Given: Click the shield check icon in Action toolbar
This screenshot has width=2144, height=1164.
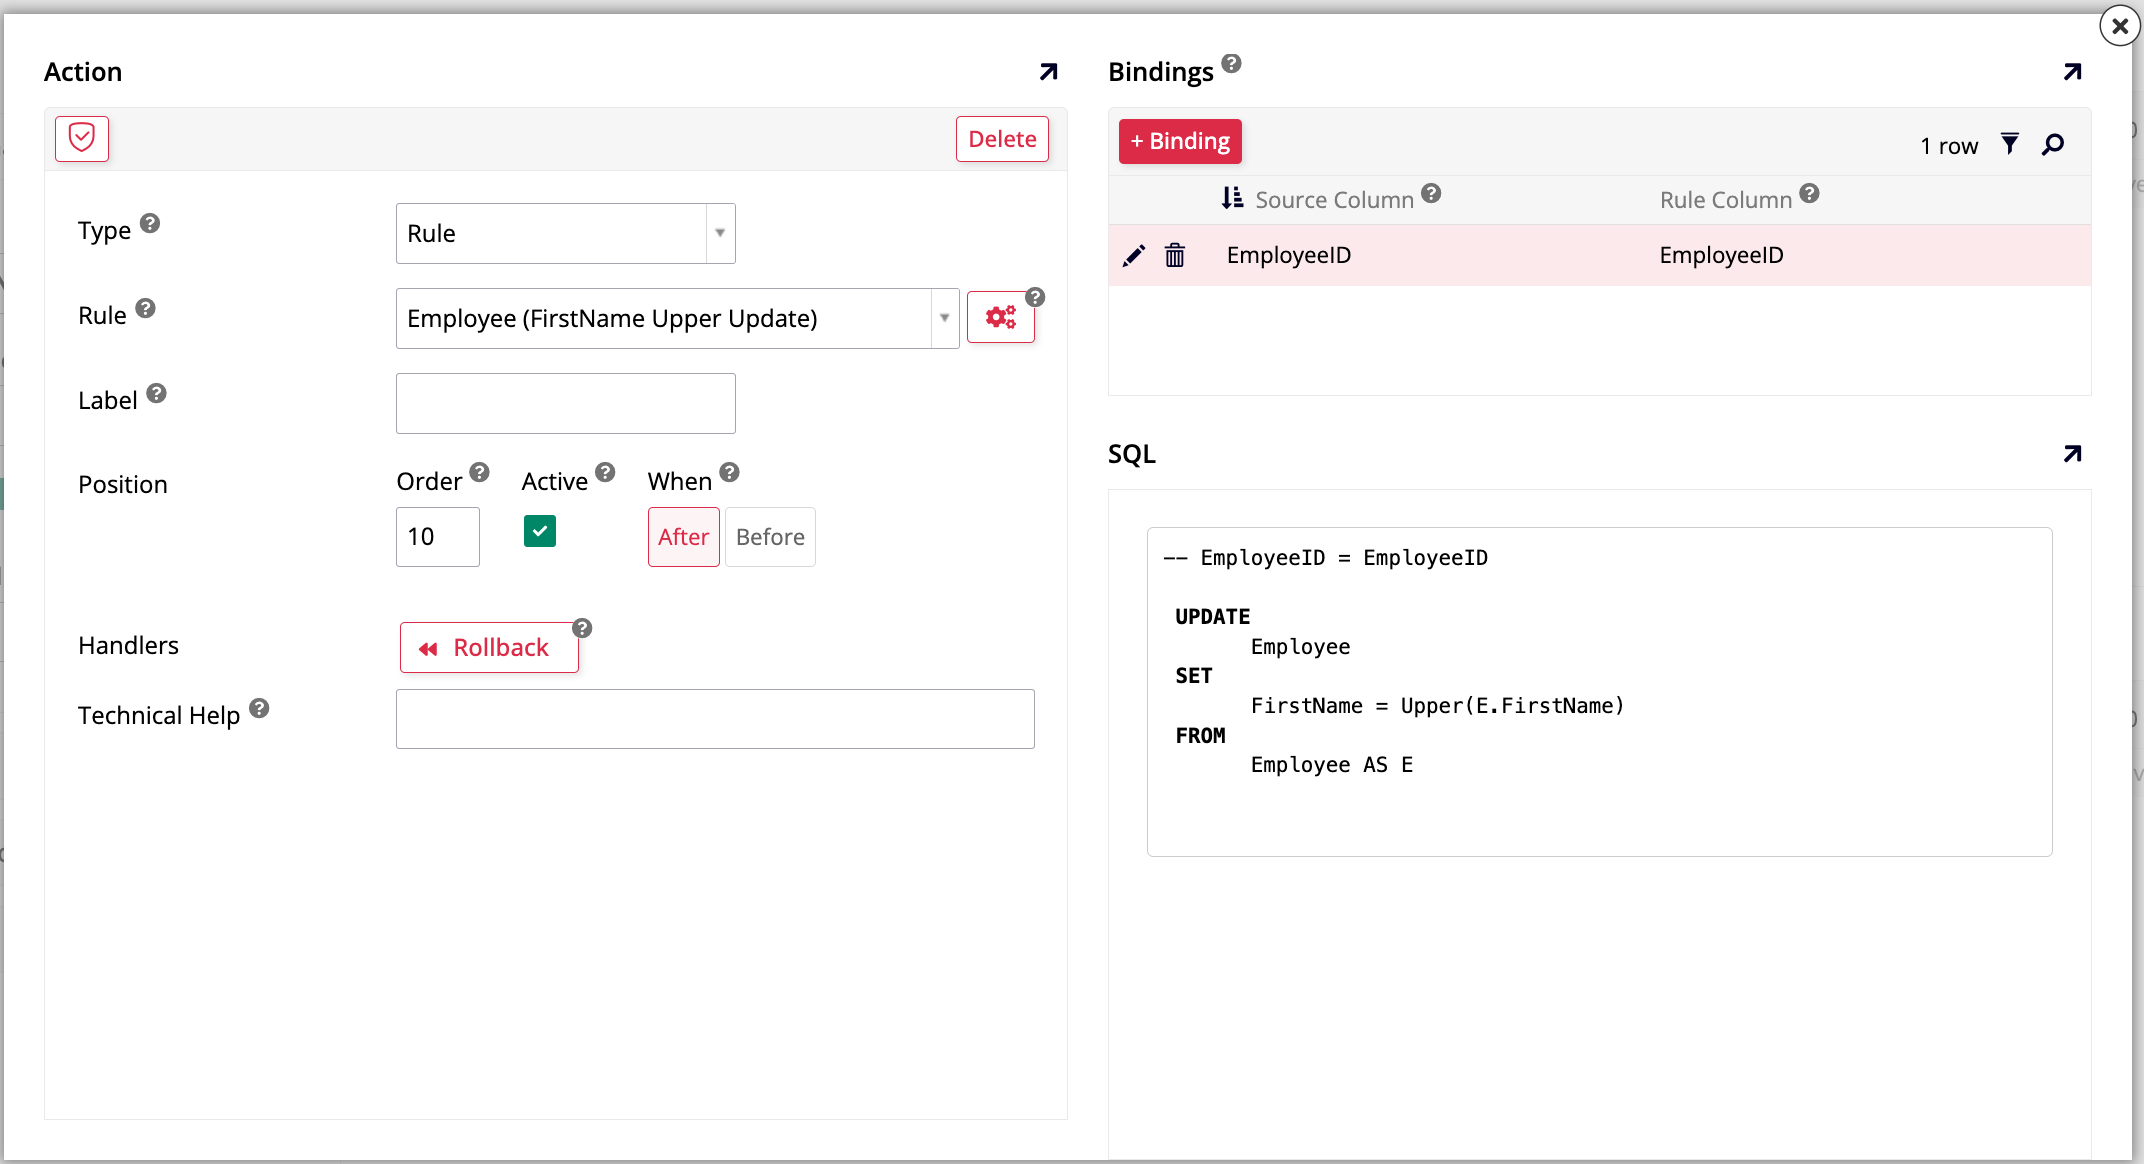Looking at the screenshot, I should pos(82,138).
